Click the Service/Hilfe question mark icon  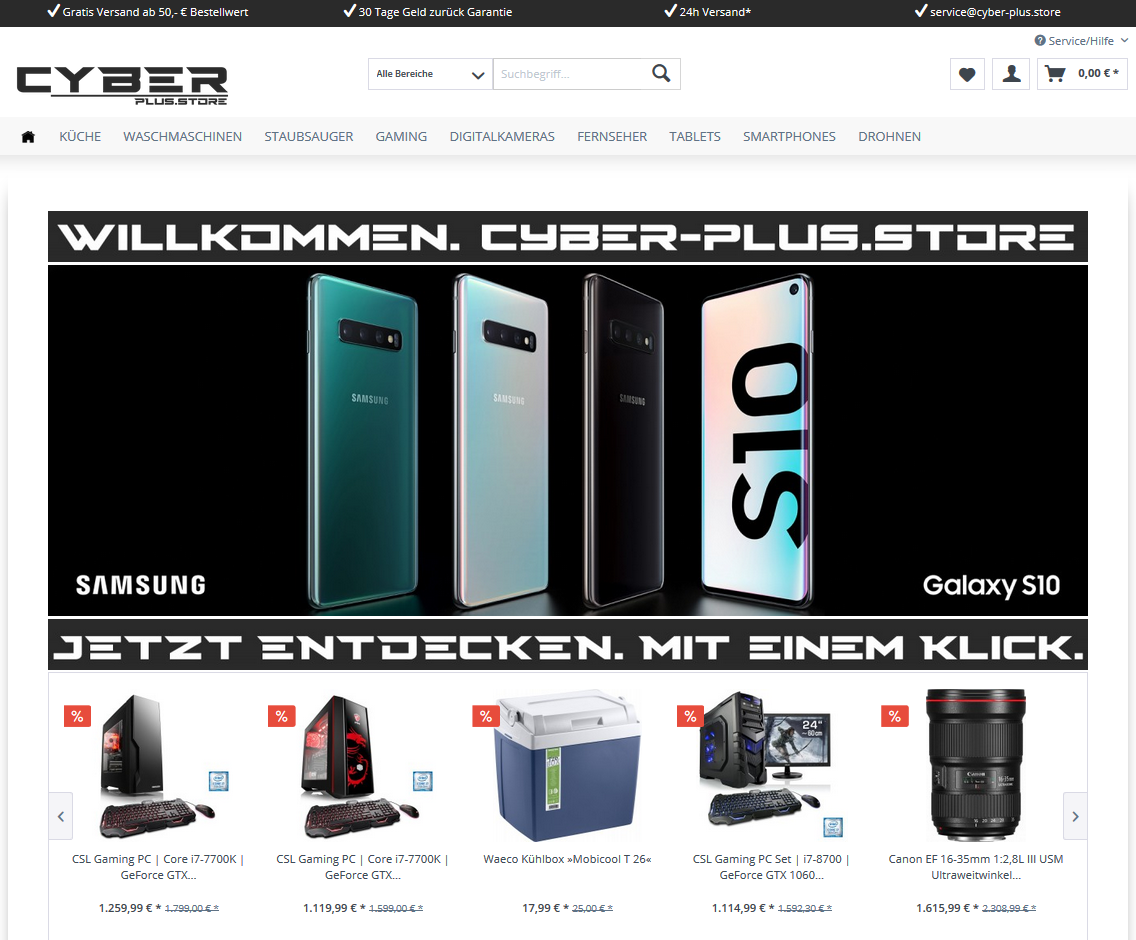click(1040, 41)
